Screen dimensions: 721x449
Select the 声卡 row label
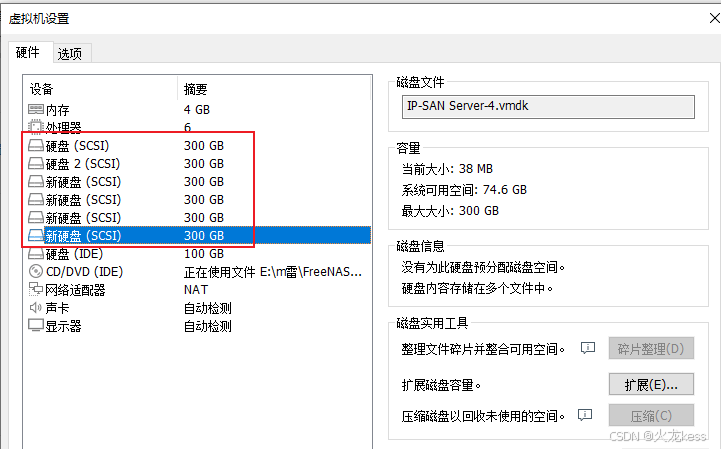[x=57, y=308]
